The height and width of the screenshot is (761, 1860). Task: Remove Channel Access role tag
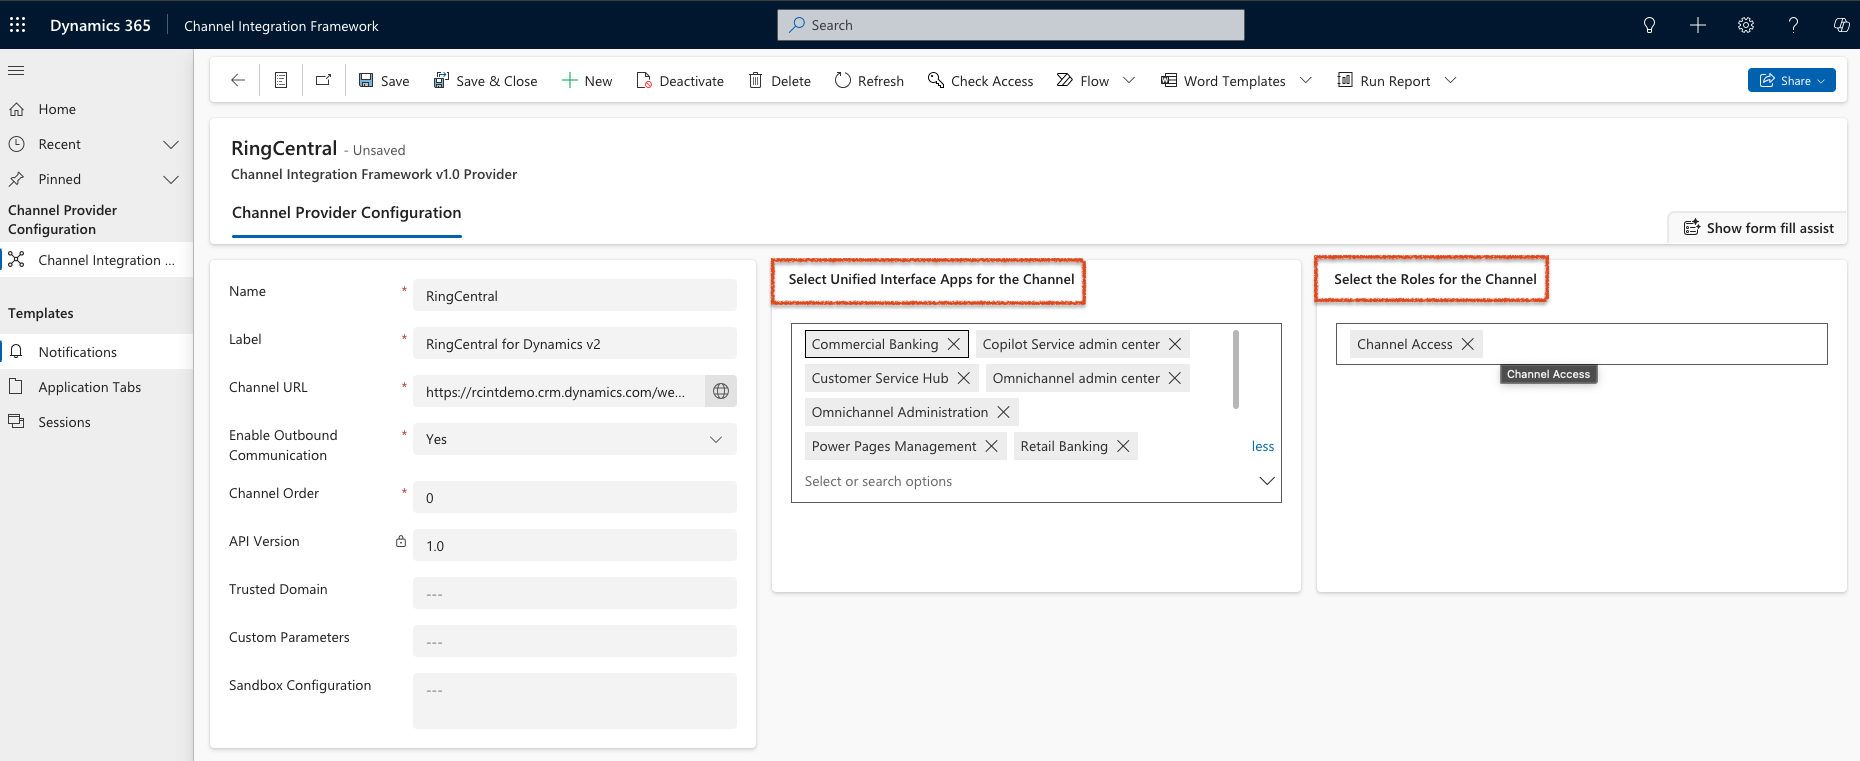tap(1468, 344)
